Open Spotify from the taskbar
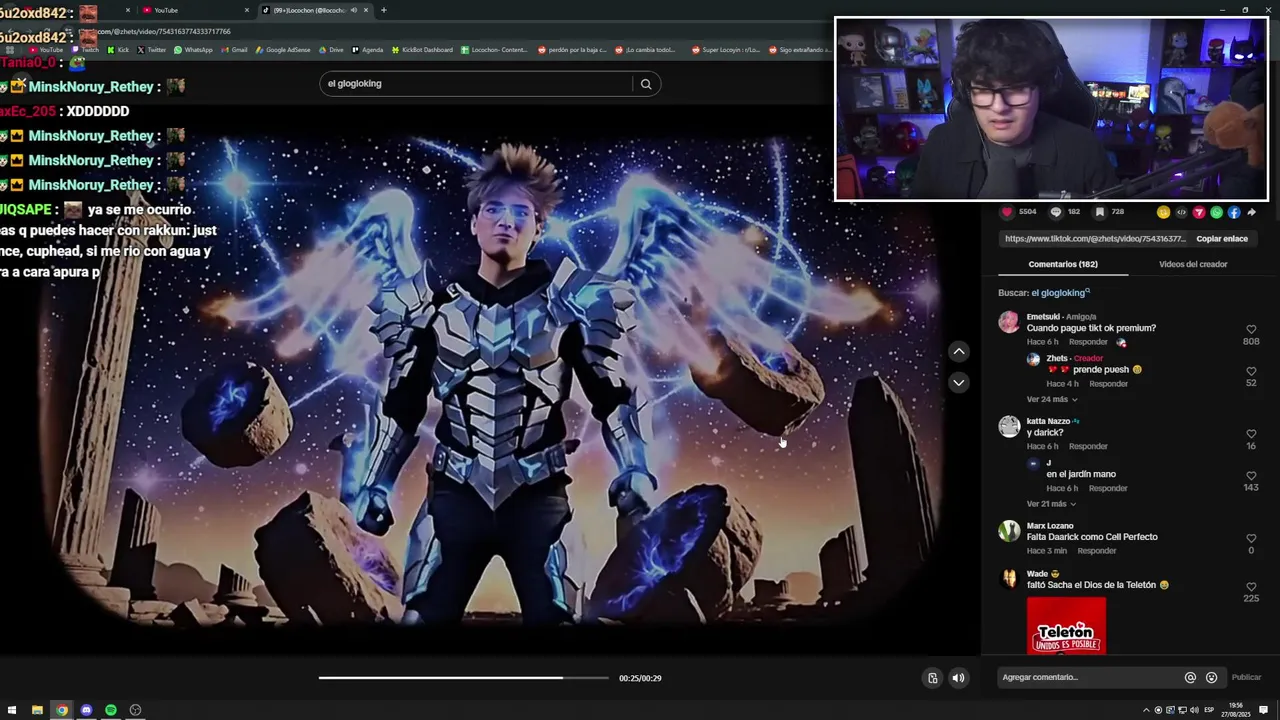The width and height of the screenshot is (1280, 720). pos(111,710)
